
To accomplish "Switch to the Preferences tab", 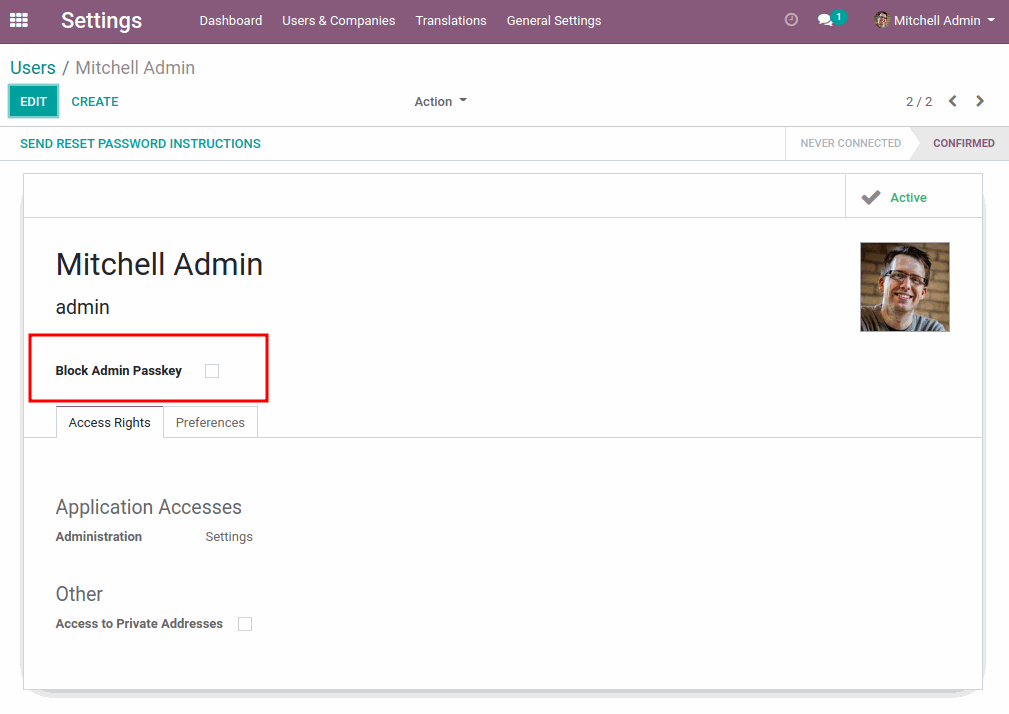I will point(210,423).
